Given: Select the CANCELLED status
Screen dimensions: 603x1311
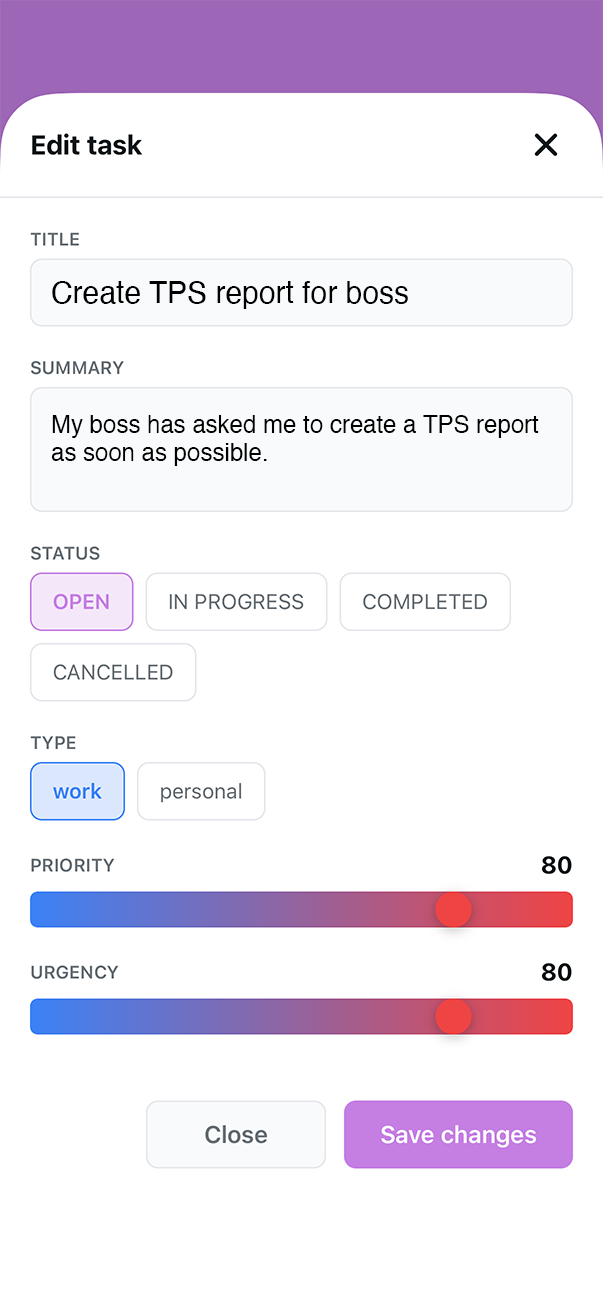Looking at the screenshot, I should (x=112, y=672).
